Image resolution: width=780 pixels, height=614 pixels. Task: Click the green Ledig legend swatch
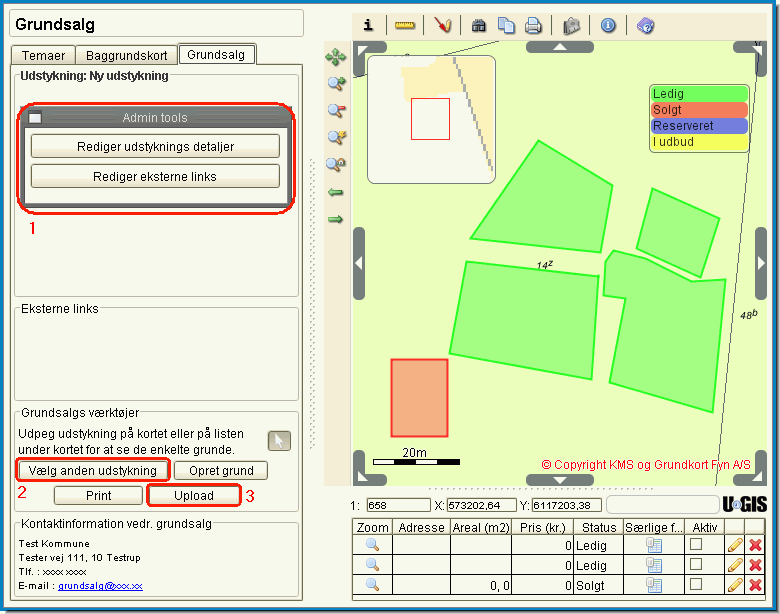click(x=699, y=94)
